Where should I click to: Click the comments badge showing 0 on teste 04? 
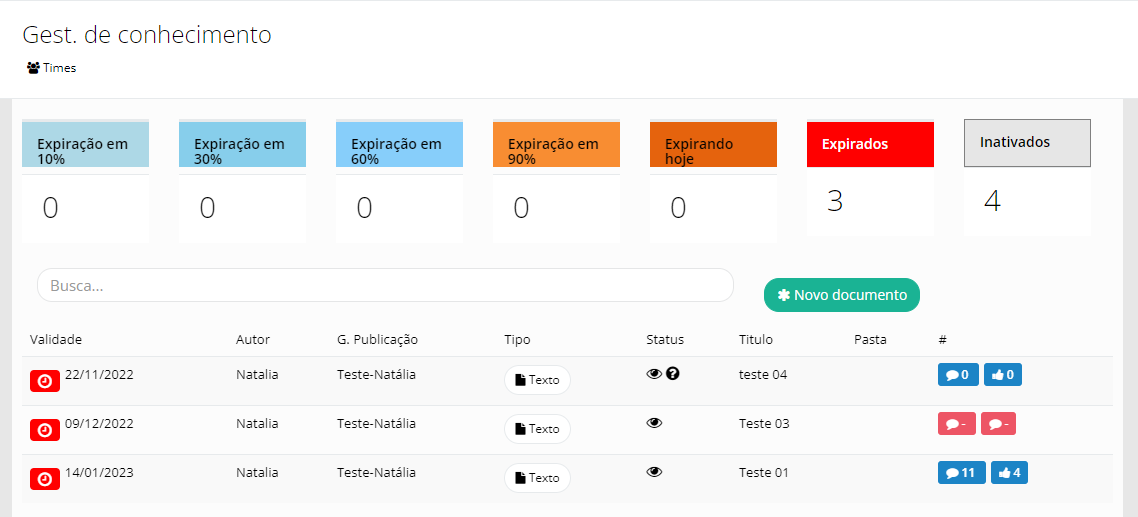coord(958,375)
